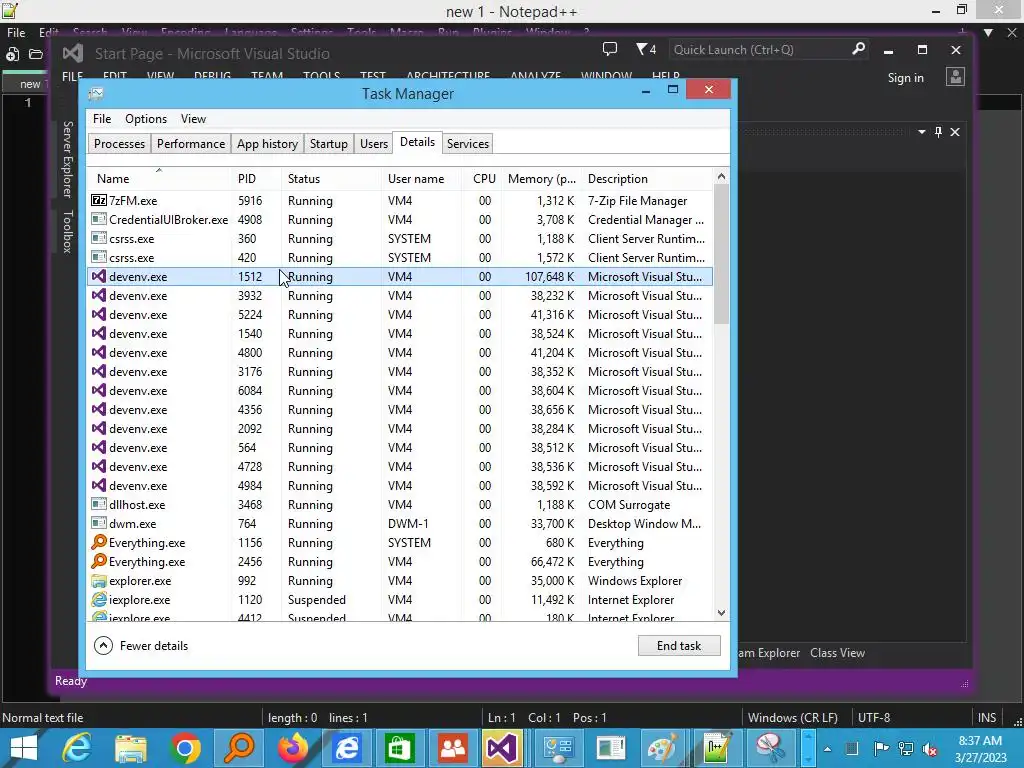Switch to App history tab

pyautogui.click(x=267, y=144)
